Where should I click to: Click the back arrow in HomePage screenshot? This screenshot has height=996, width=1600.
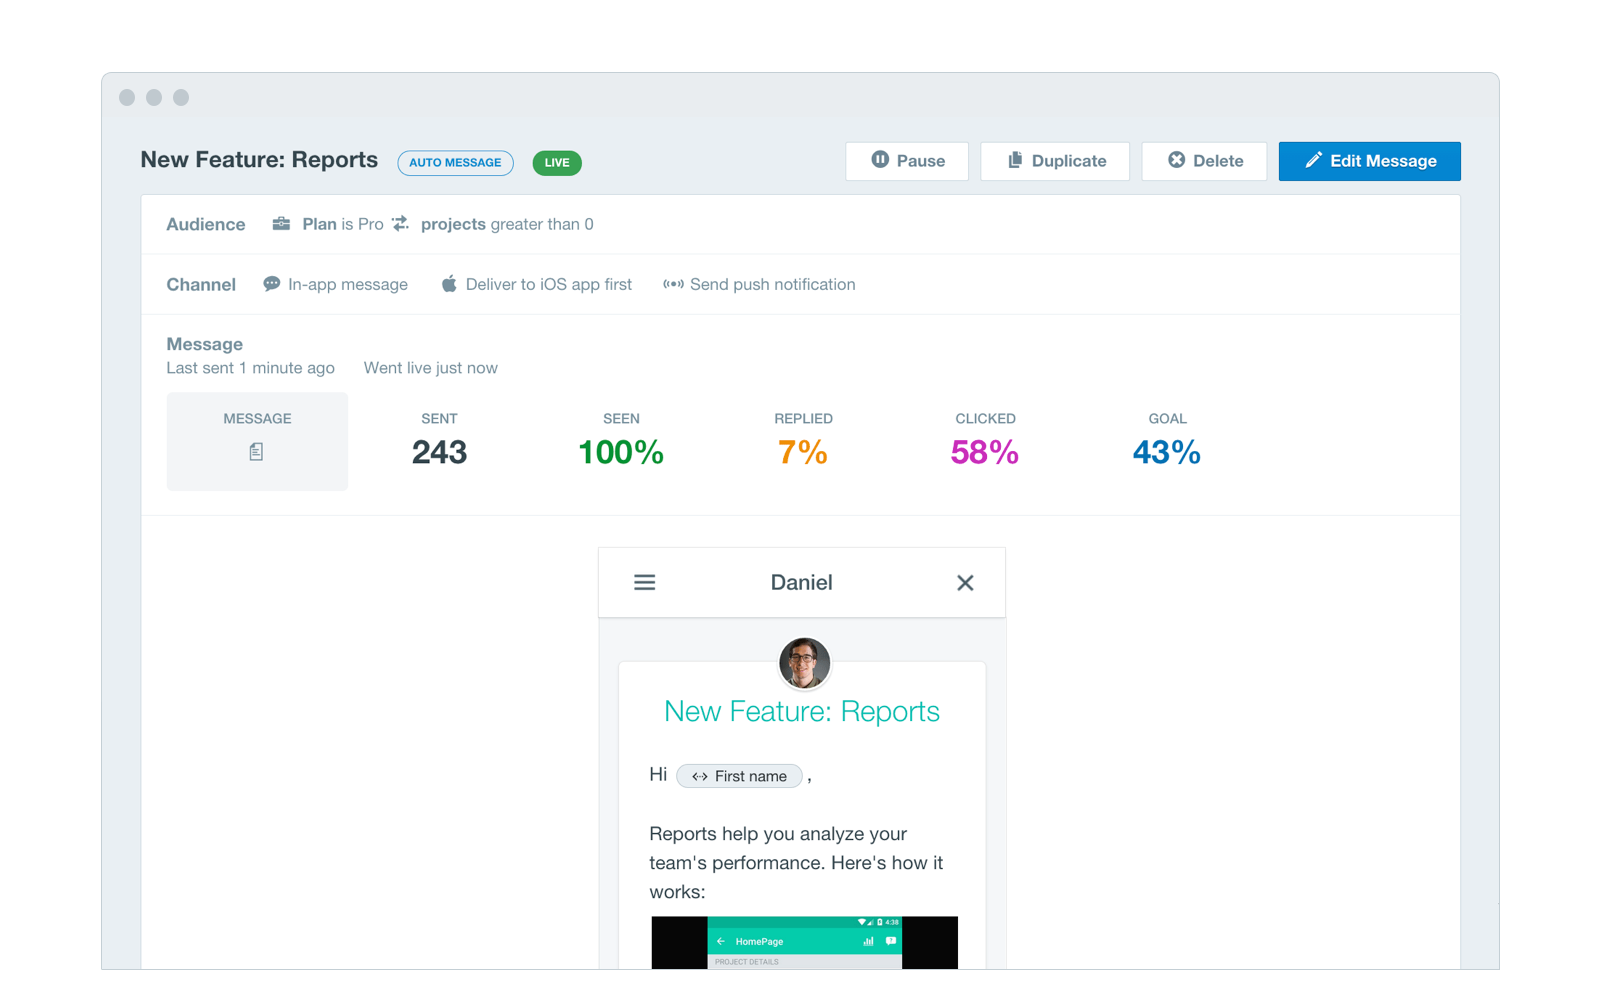pos(721,941)
